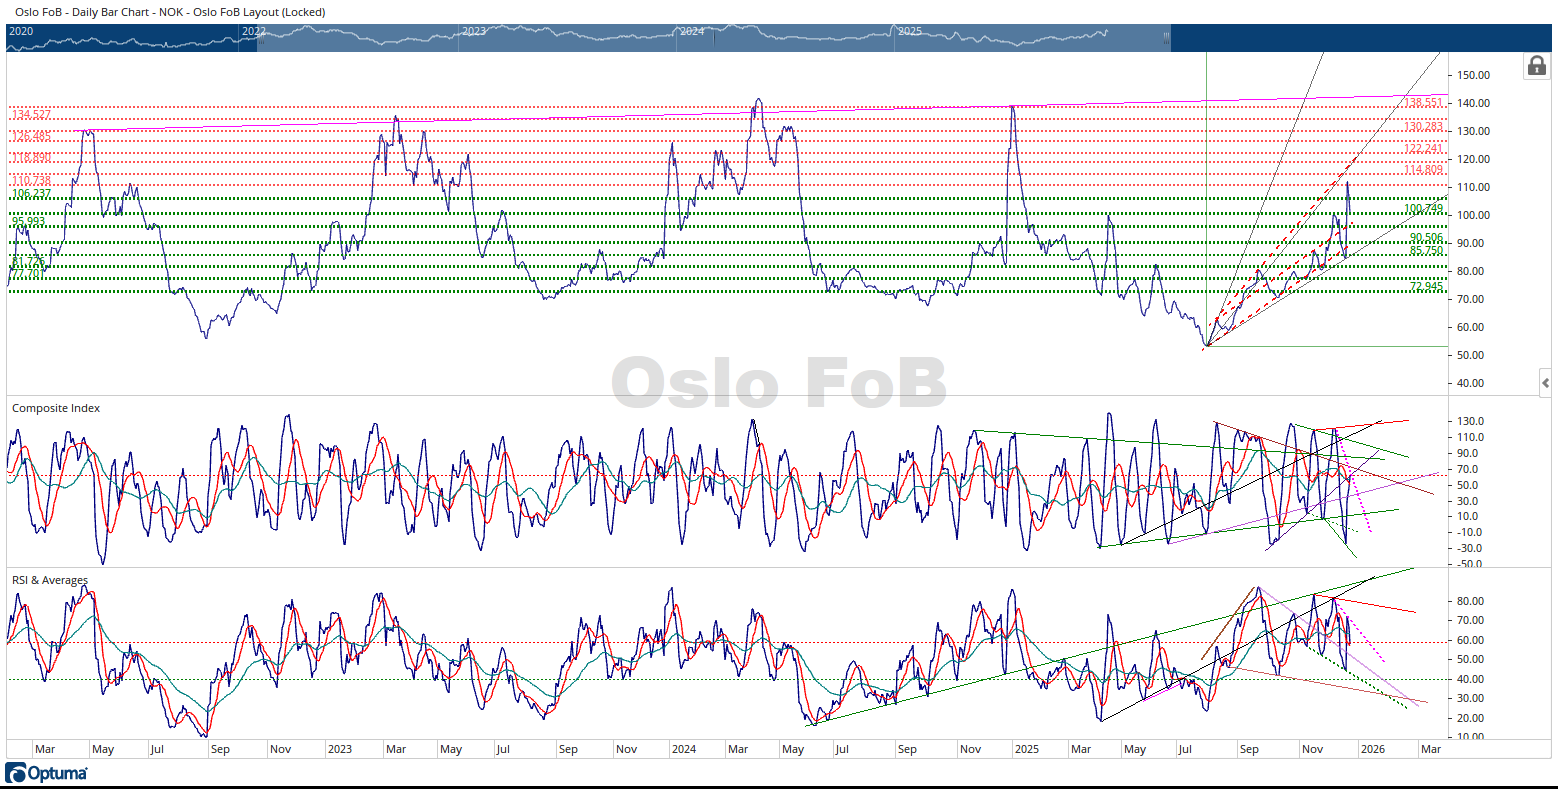Select the 138.551 resistance level label
Screen dimensions: 1558x789
[1423, 103]
